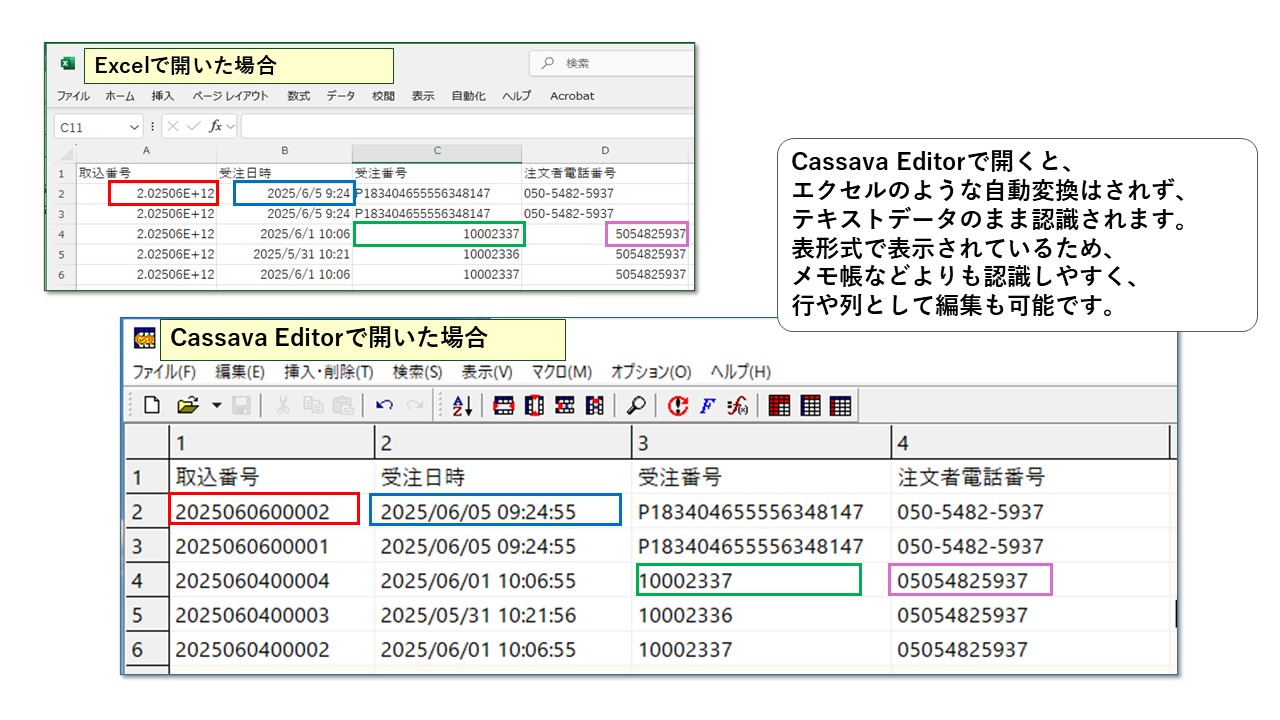Click the magnifying glass Find icon in Cassava
The height and width of the screenshot is (720, 1280).
pos(636,406)
